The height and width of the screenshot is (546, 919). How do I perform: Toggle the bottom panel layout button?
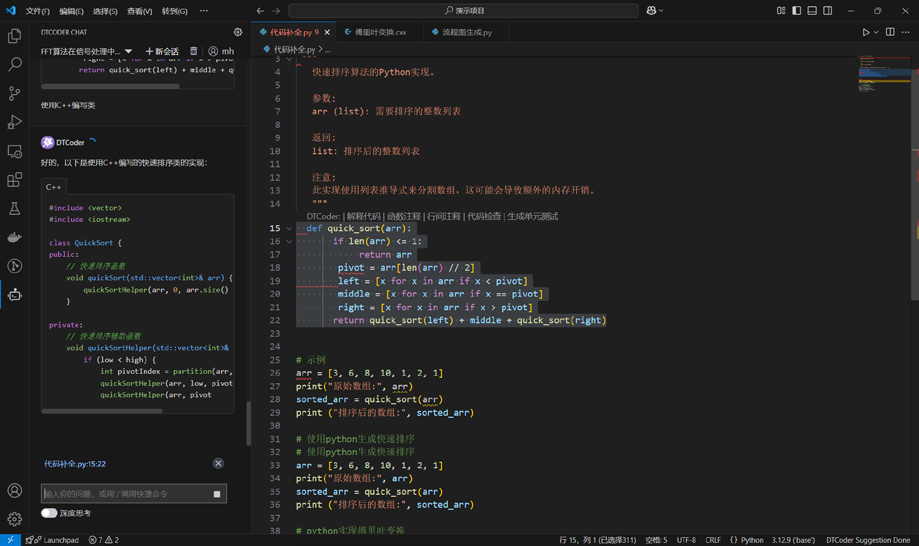[812, 11]
